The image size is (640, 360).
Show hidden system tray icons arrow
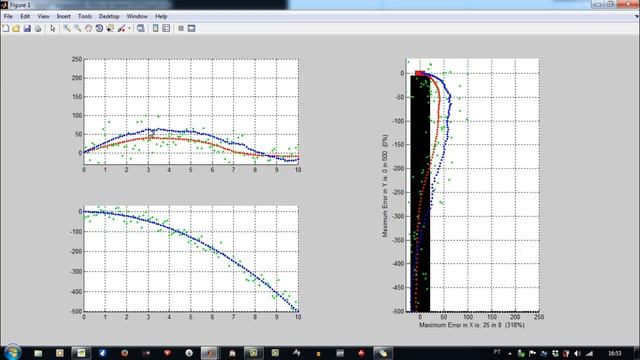click(510, 353)
